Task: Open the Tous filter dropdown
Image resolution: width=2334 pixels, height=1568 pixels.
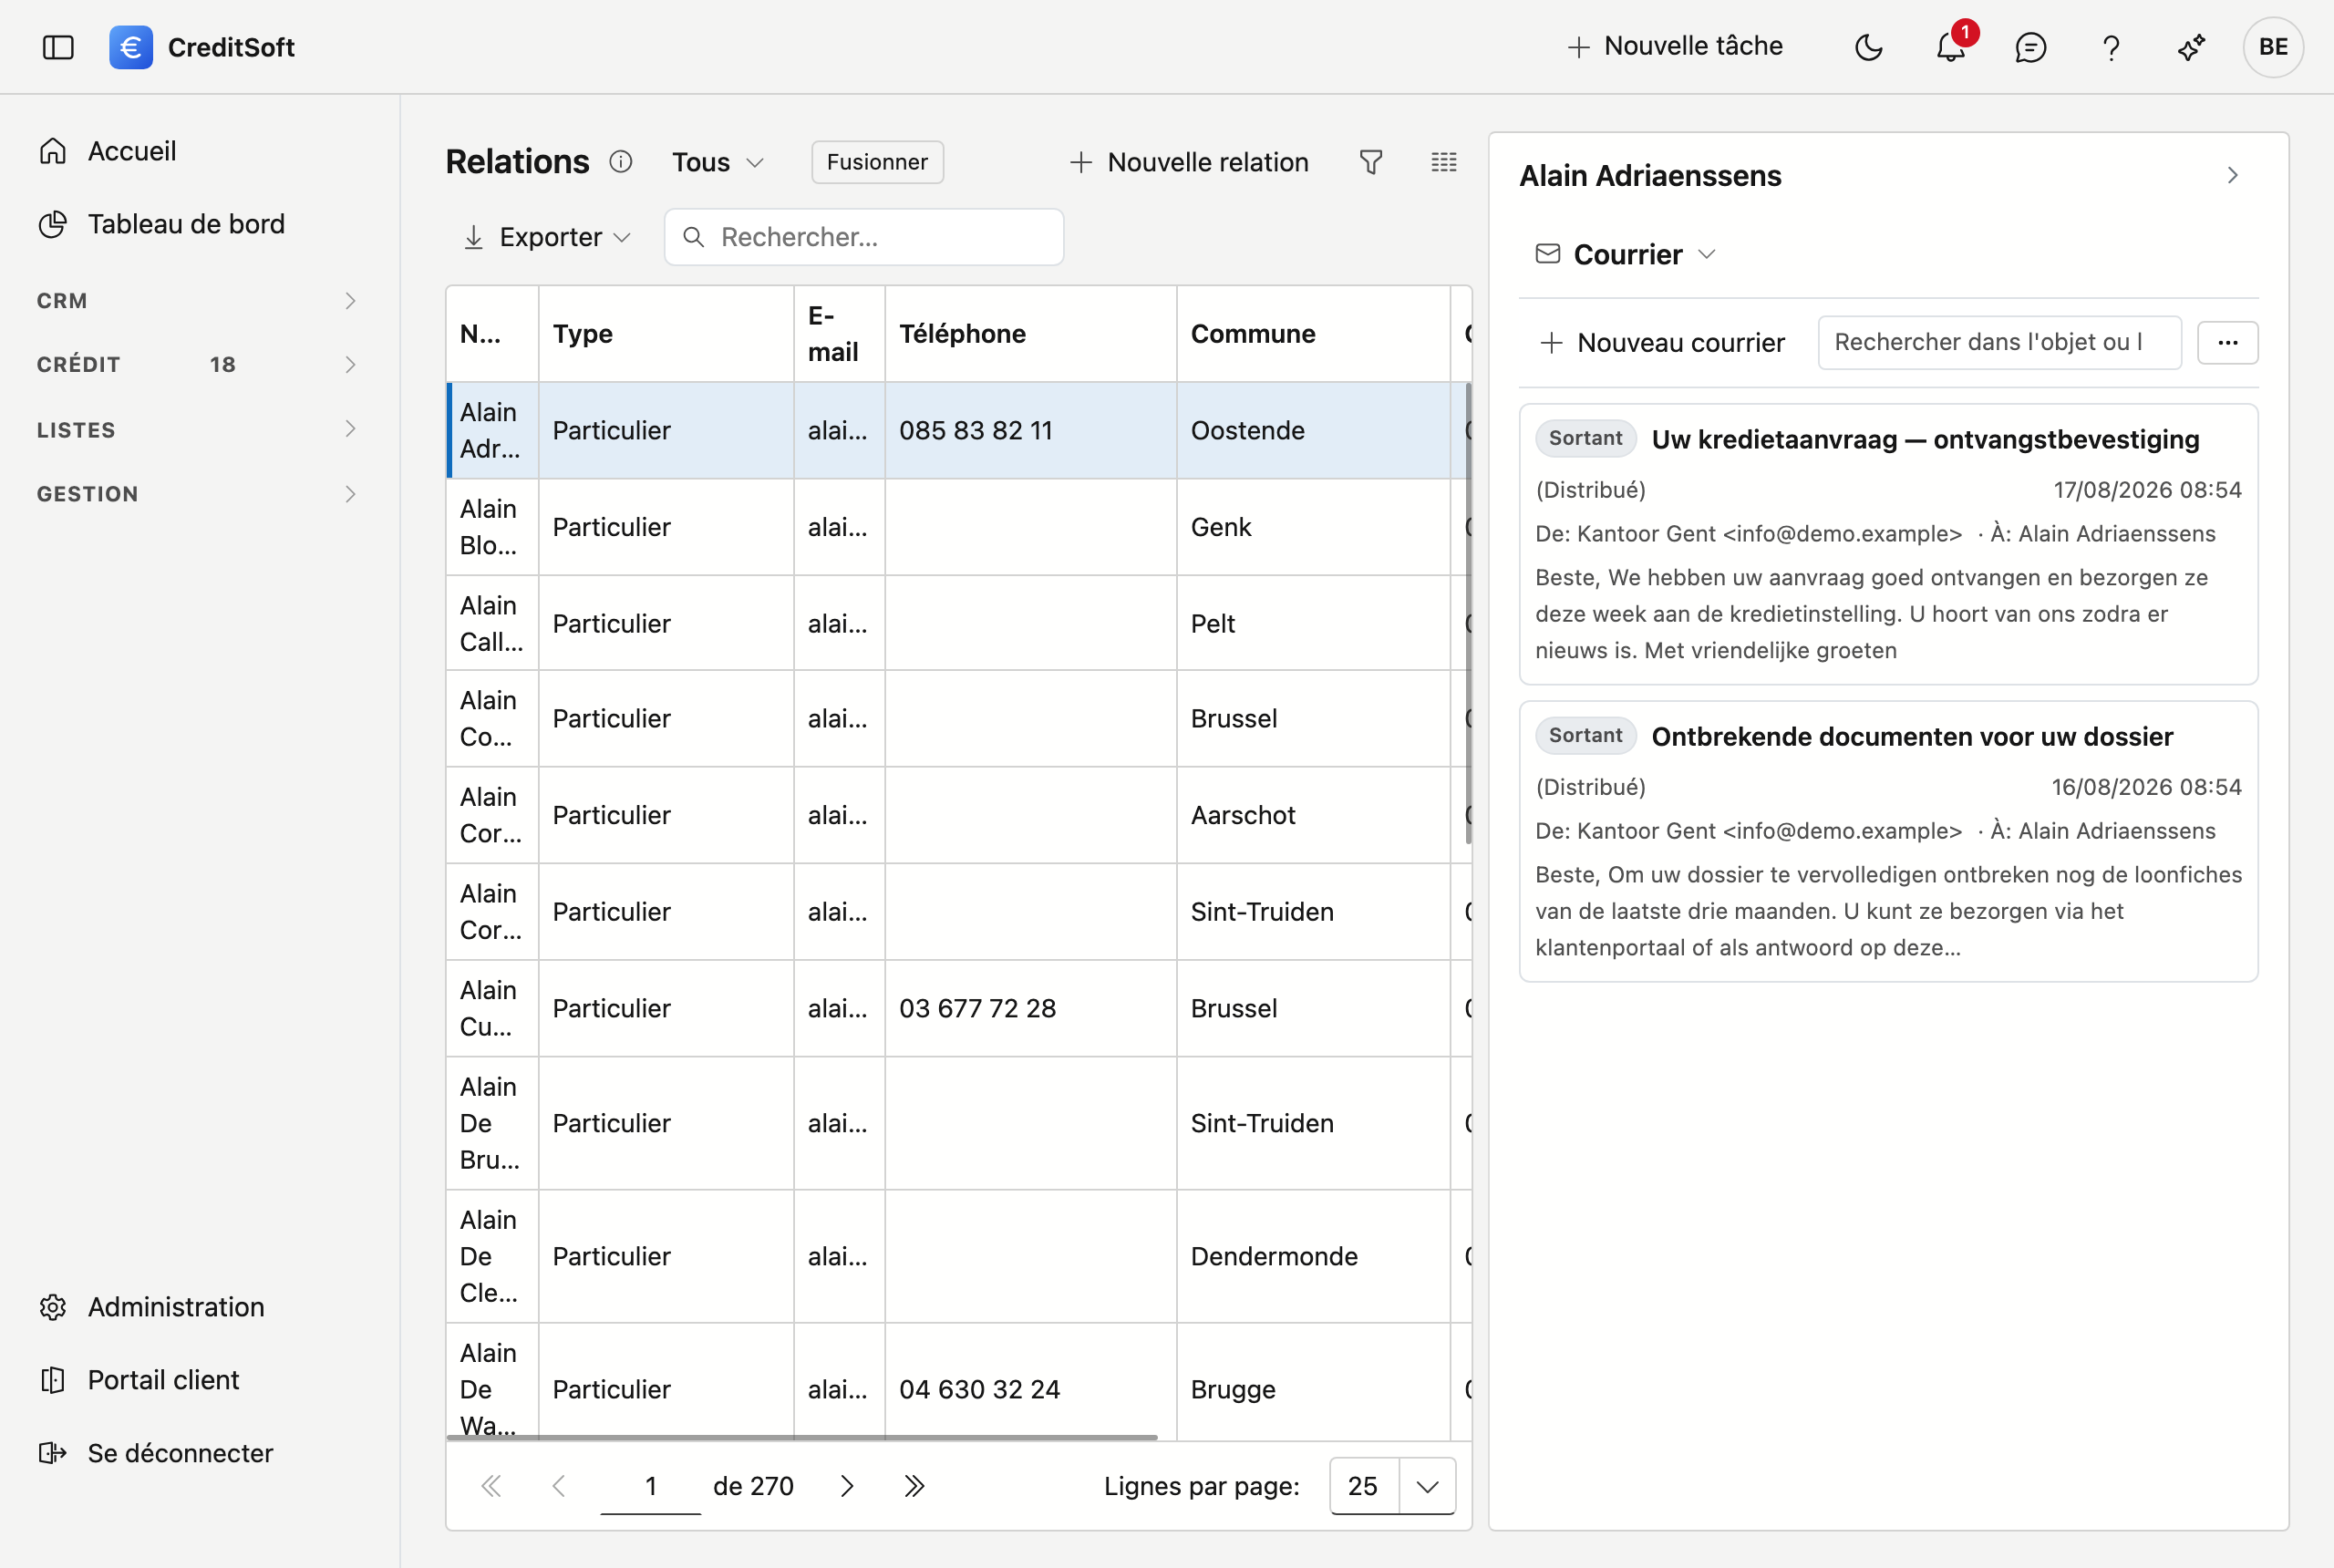Action: tap(718, 162)
